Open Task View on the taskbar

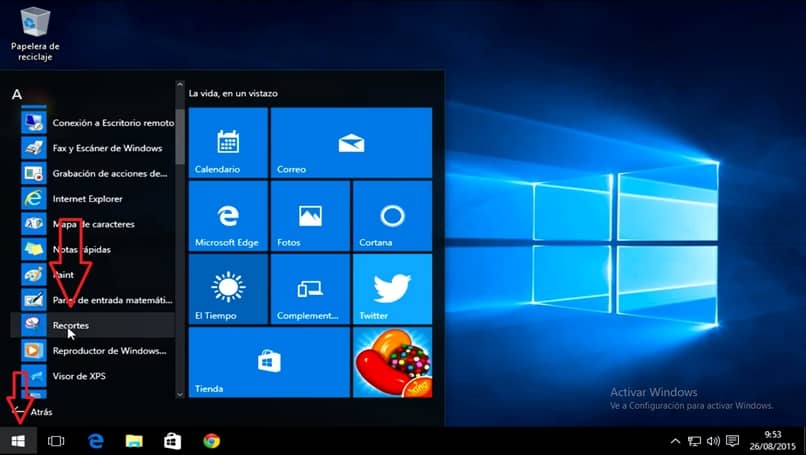(x=56, y=441)
